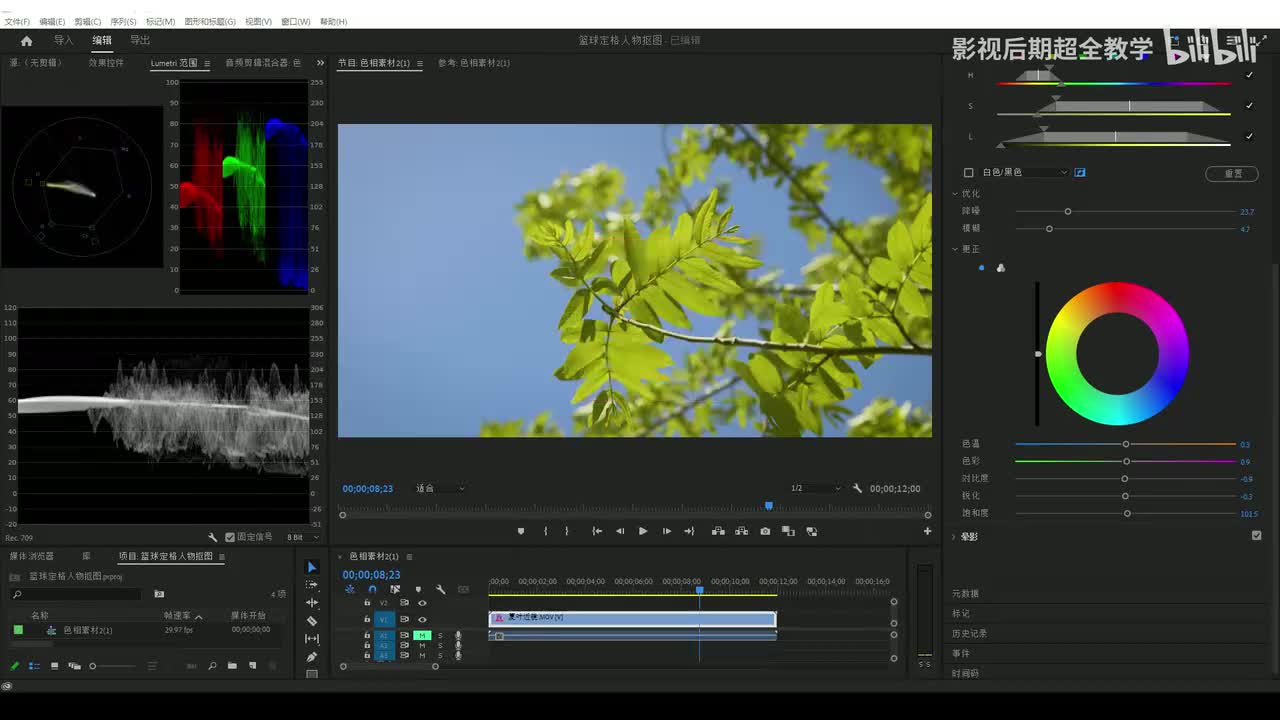Collapse the 优化 section
Image resolution: width=1280 pixels, height=720 pixels.
coord(956,194)
